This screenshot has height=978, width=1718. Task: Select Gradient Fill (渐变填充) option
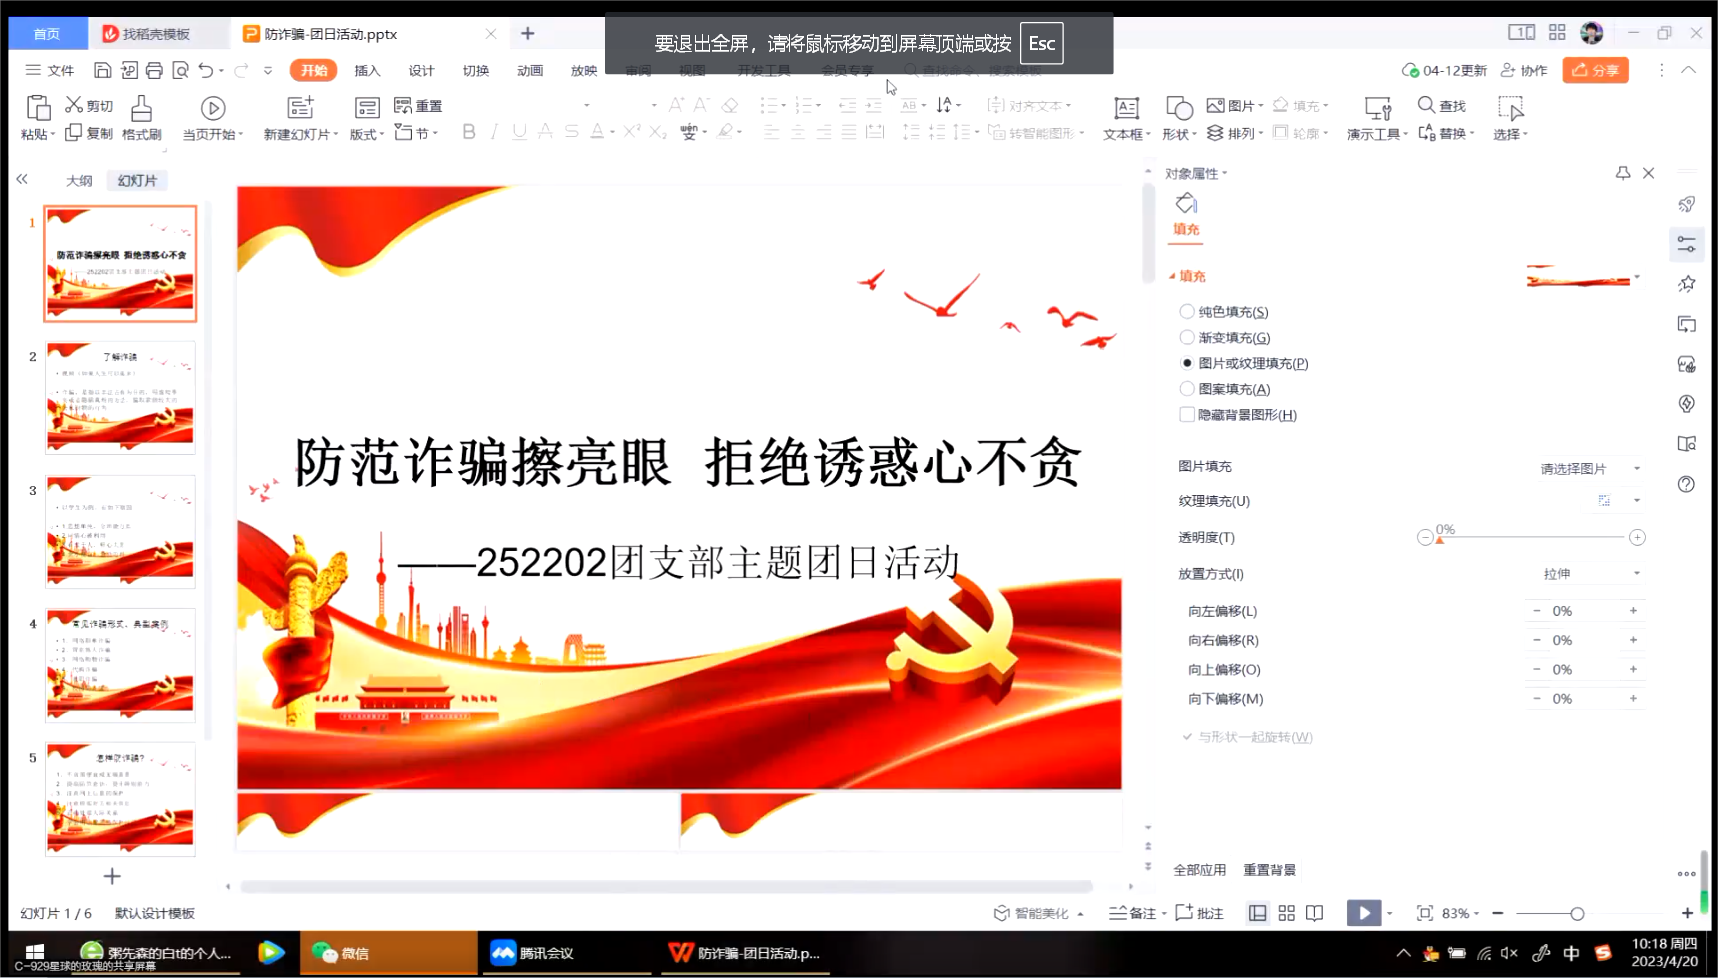(x=1187, y=338)
